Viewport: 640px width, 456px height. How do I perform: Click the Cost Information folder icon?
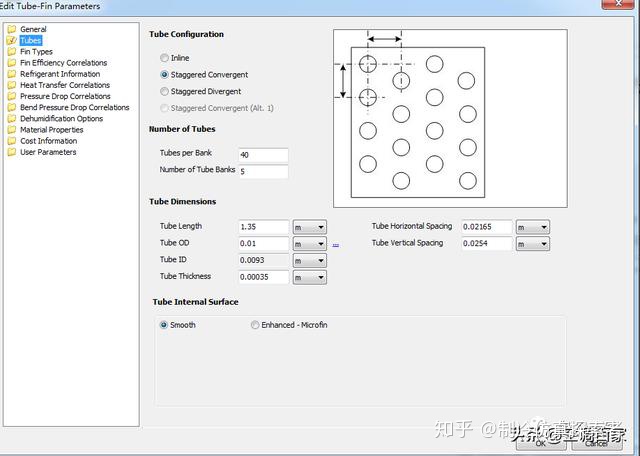click(x=12, y=141)
